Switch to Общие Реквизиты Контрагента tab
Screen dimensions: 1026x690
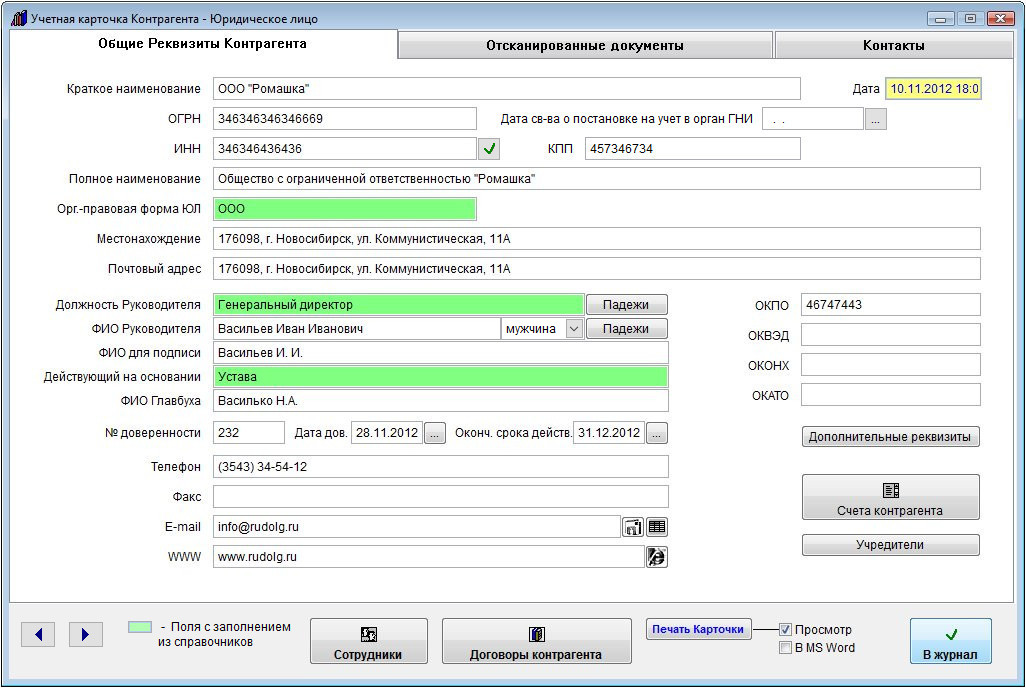(x=203, y=44)
